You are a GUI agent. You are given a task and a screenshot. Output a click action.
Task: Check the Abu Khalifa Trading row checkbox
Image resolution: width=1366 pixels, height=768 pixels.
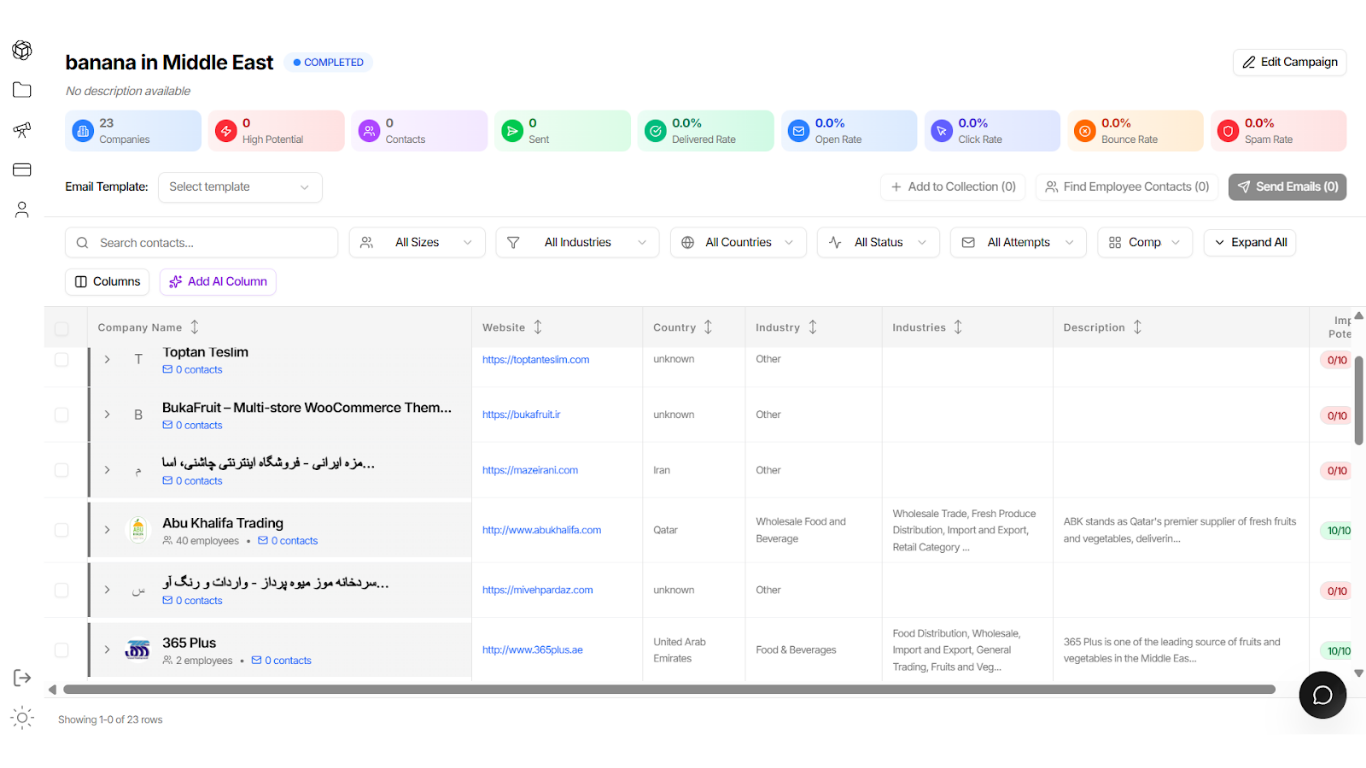[x=62, y=530]
